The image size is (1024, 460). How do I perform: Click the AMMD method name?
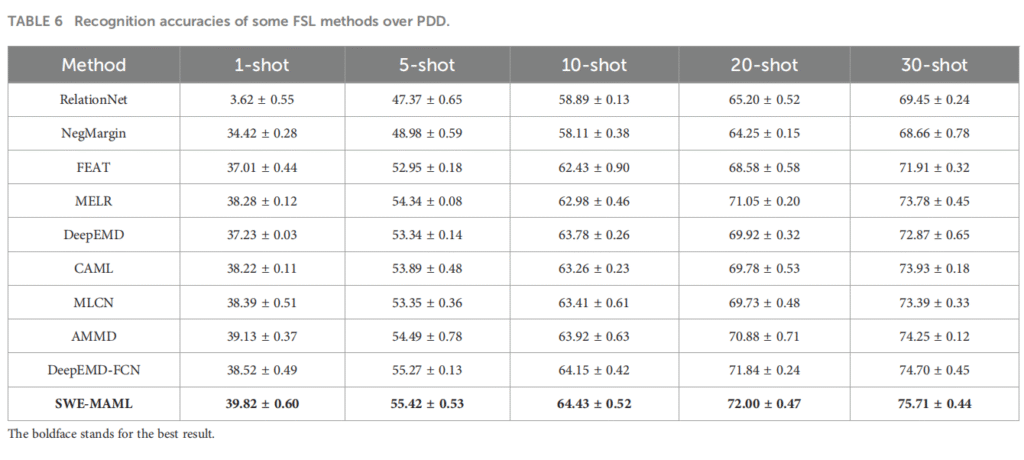coord(94,337)
